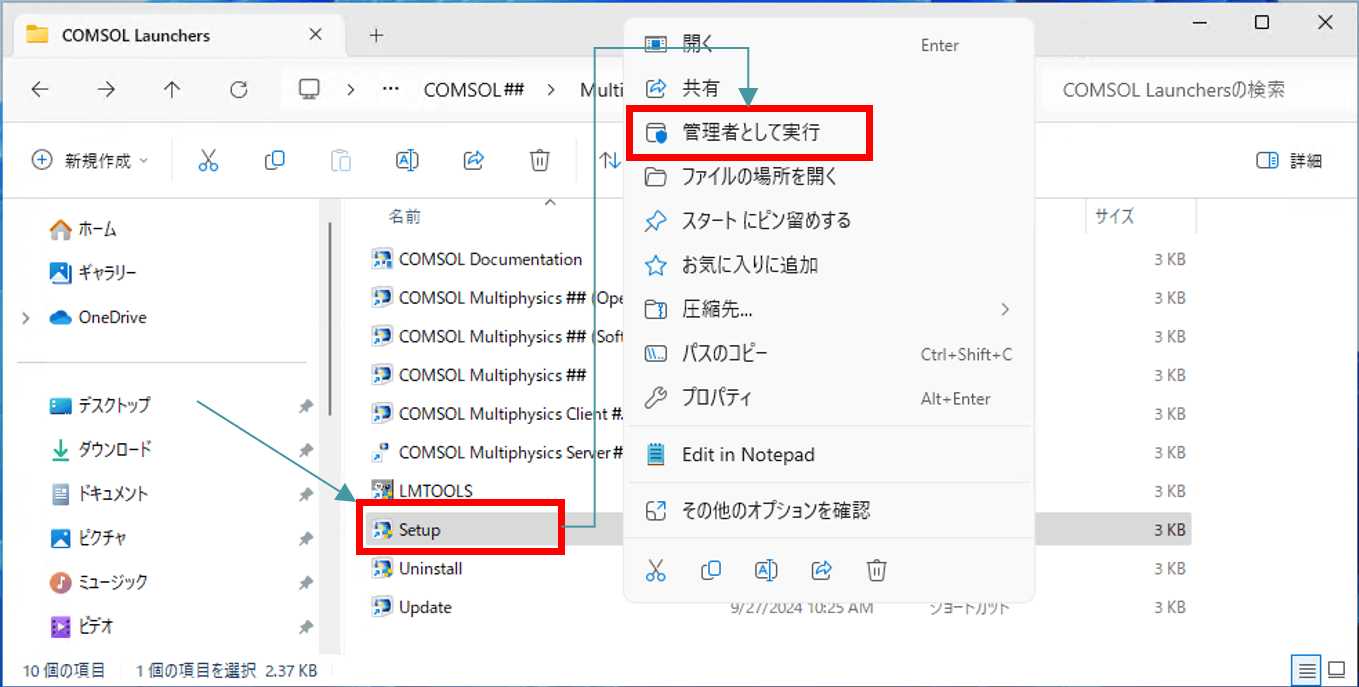
Task: Click the Refresh button in the navigation bar
Action: click(238, 90)
